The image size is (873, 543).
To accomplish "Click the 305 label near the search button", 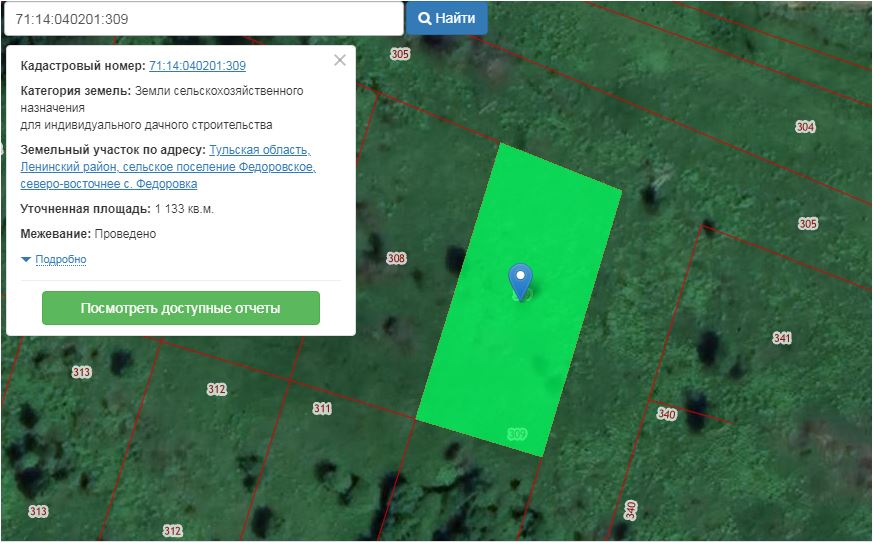I will click(x=400, y=54).
